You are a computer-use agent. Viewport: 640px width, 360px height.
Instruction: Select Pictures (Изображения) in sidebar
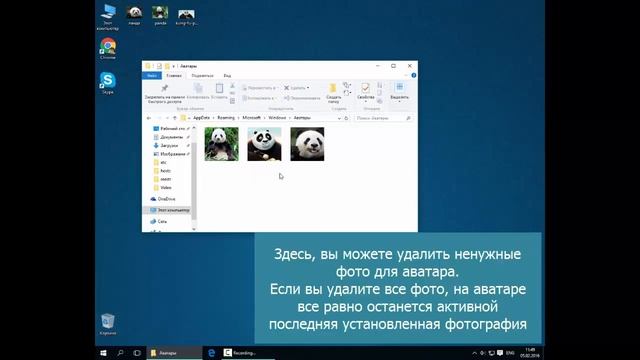pos(171,154)
